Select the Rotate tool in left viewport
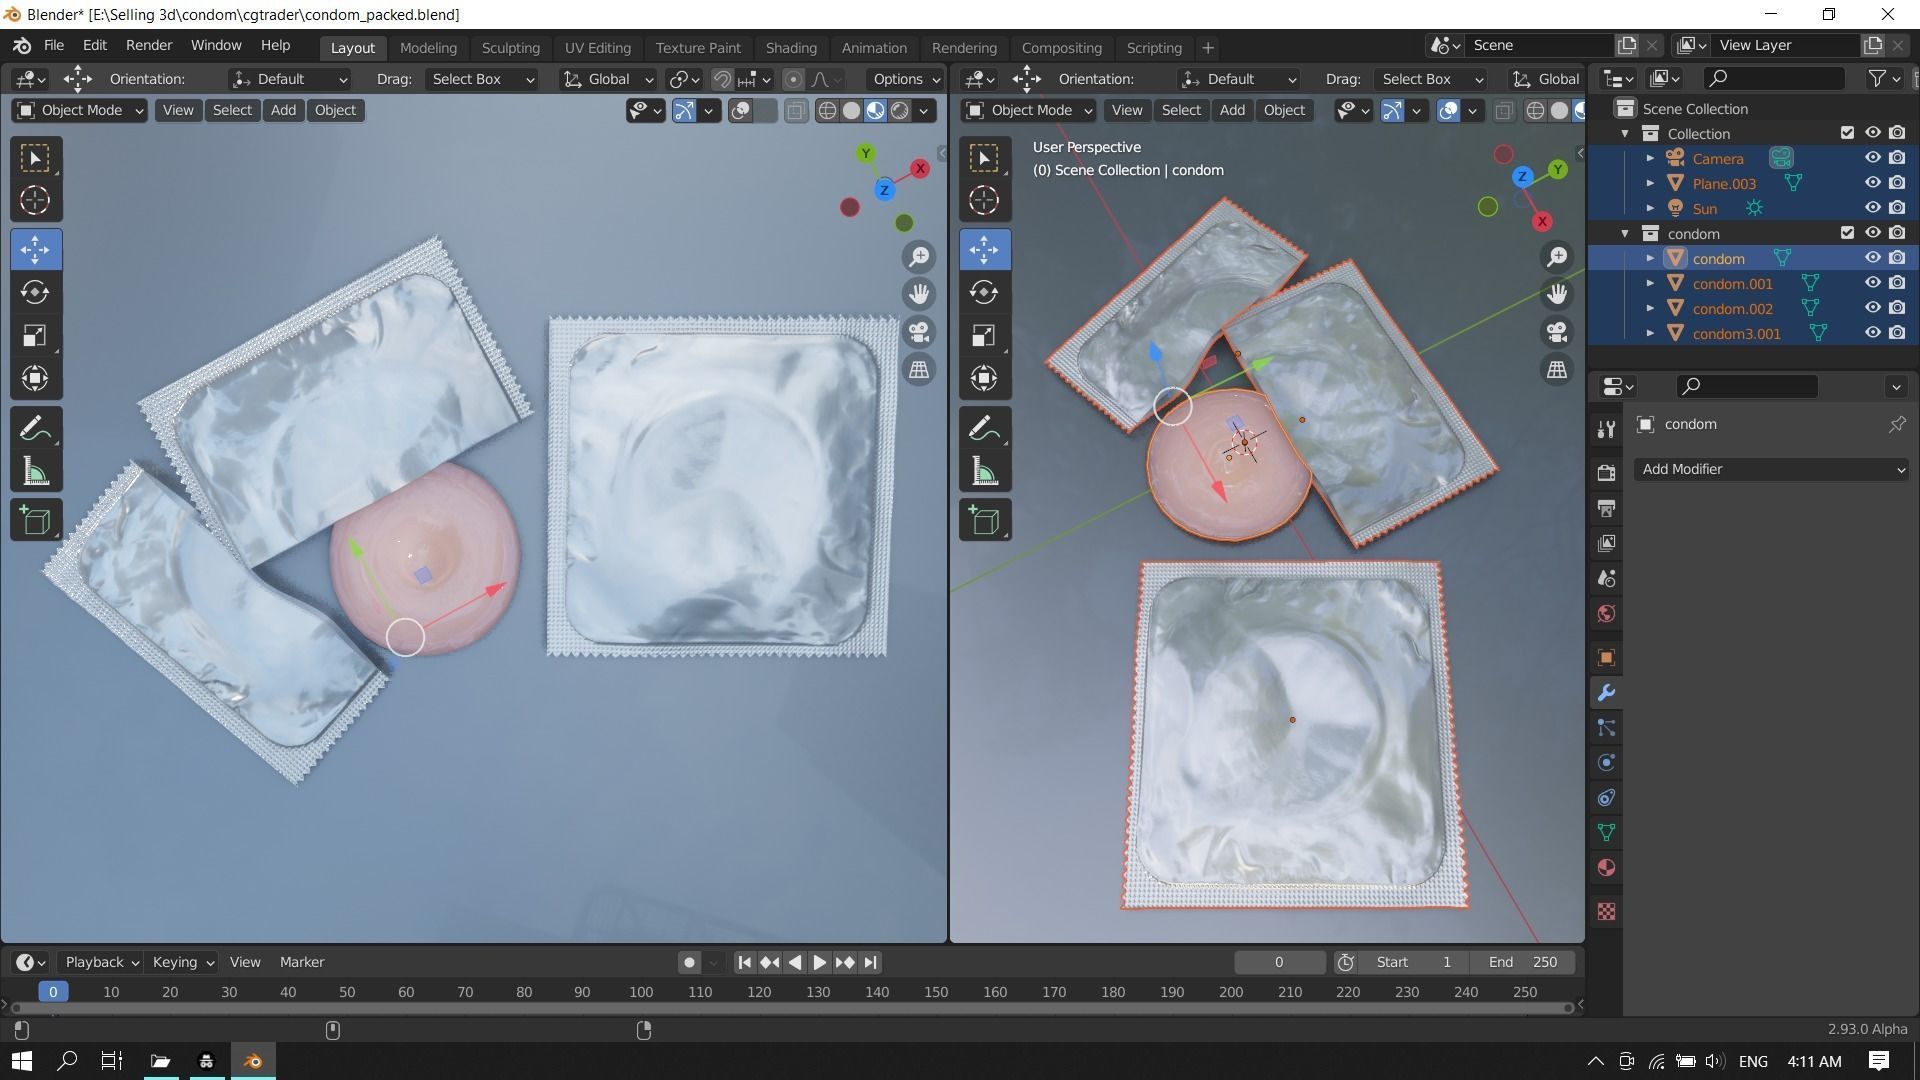This screenshot has width=1920, height=1080. [x=35, y=292]
